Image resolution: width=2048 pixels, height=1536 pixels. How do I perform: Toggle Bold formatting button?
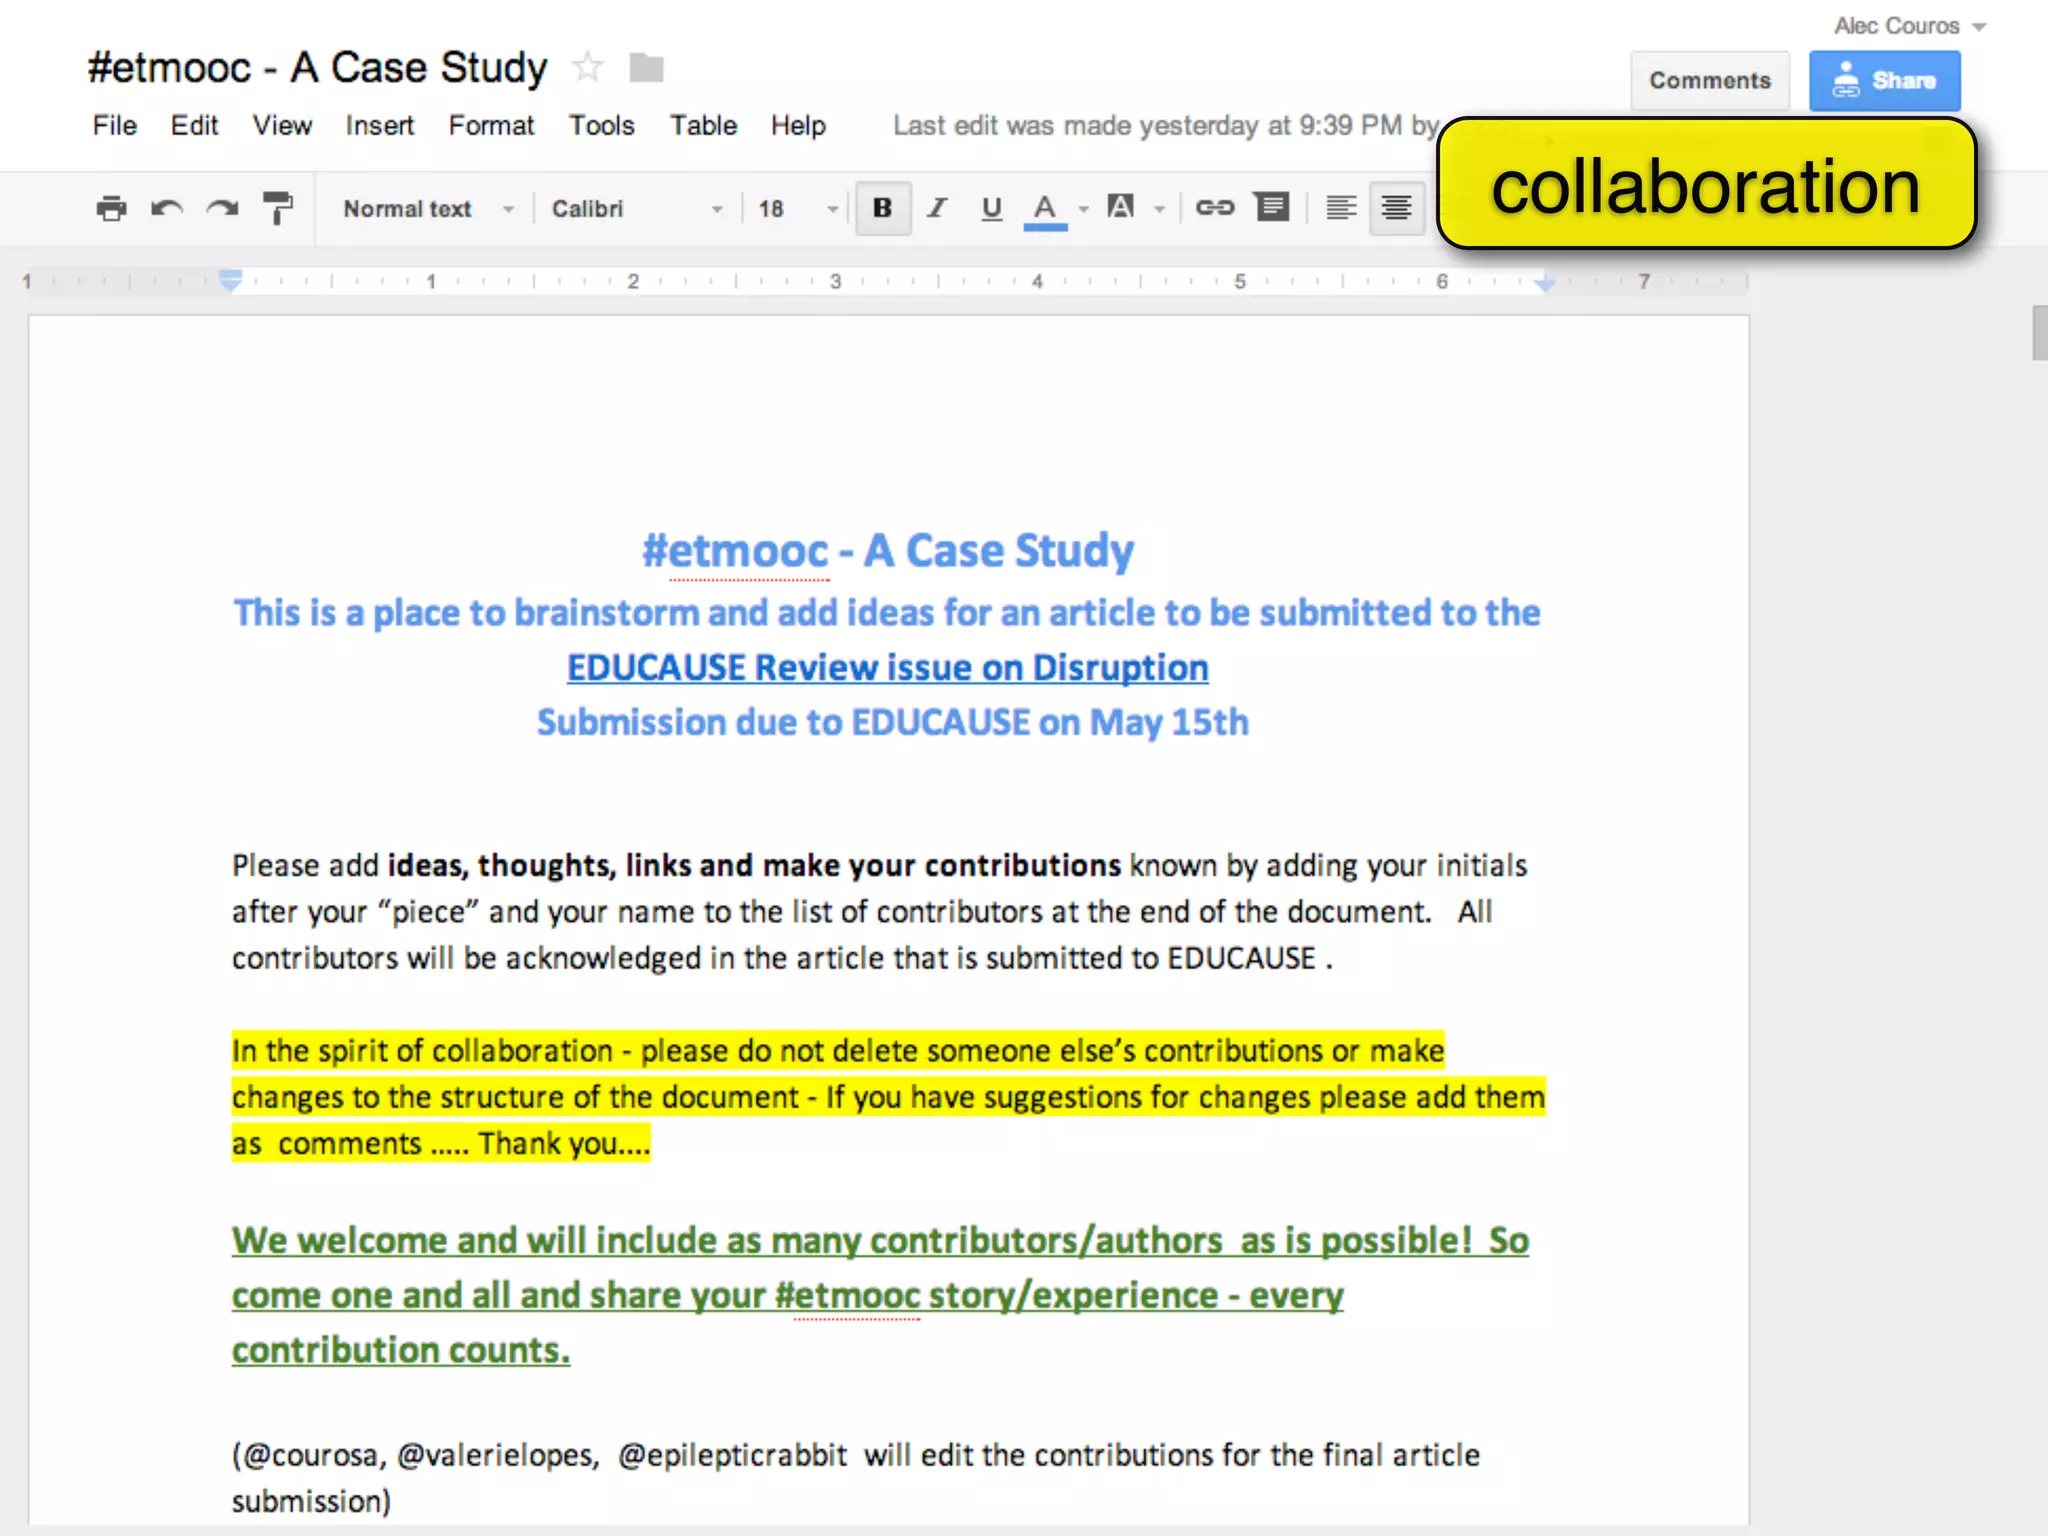pyautogui.click(x=882, y=208)
